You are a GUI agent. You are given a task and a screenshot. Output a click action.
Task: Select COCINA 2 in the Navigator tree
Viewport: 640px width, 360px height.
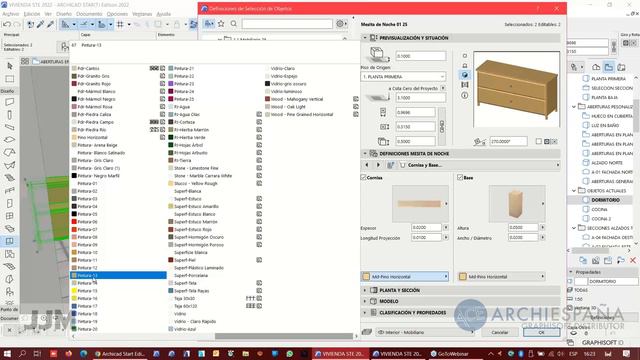coord(601,219)
